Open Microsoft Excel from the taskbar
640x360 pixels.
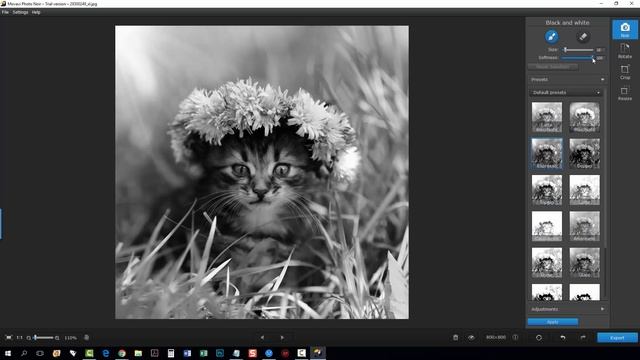coord(204,353)
